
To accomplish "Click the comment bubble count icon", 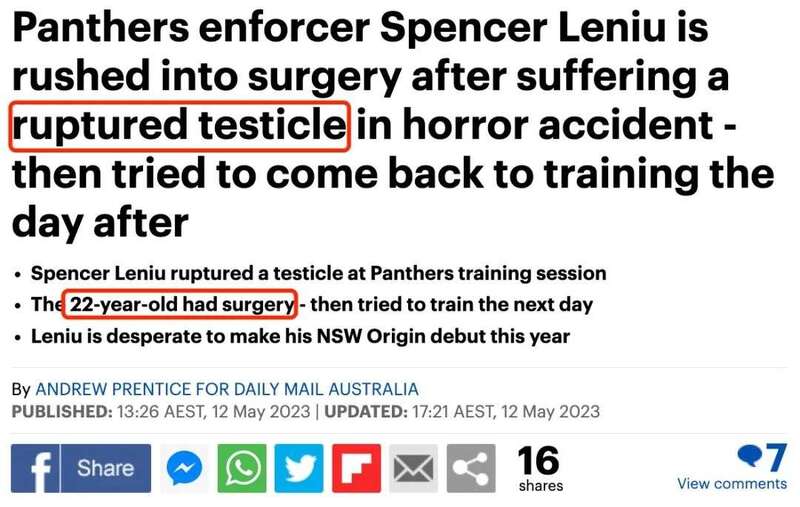I will pyautogui.click(x=751, y=455).
